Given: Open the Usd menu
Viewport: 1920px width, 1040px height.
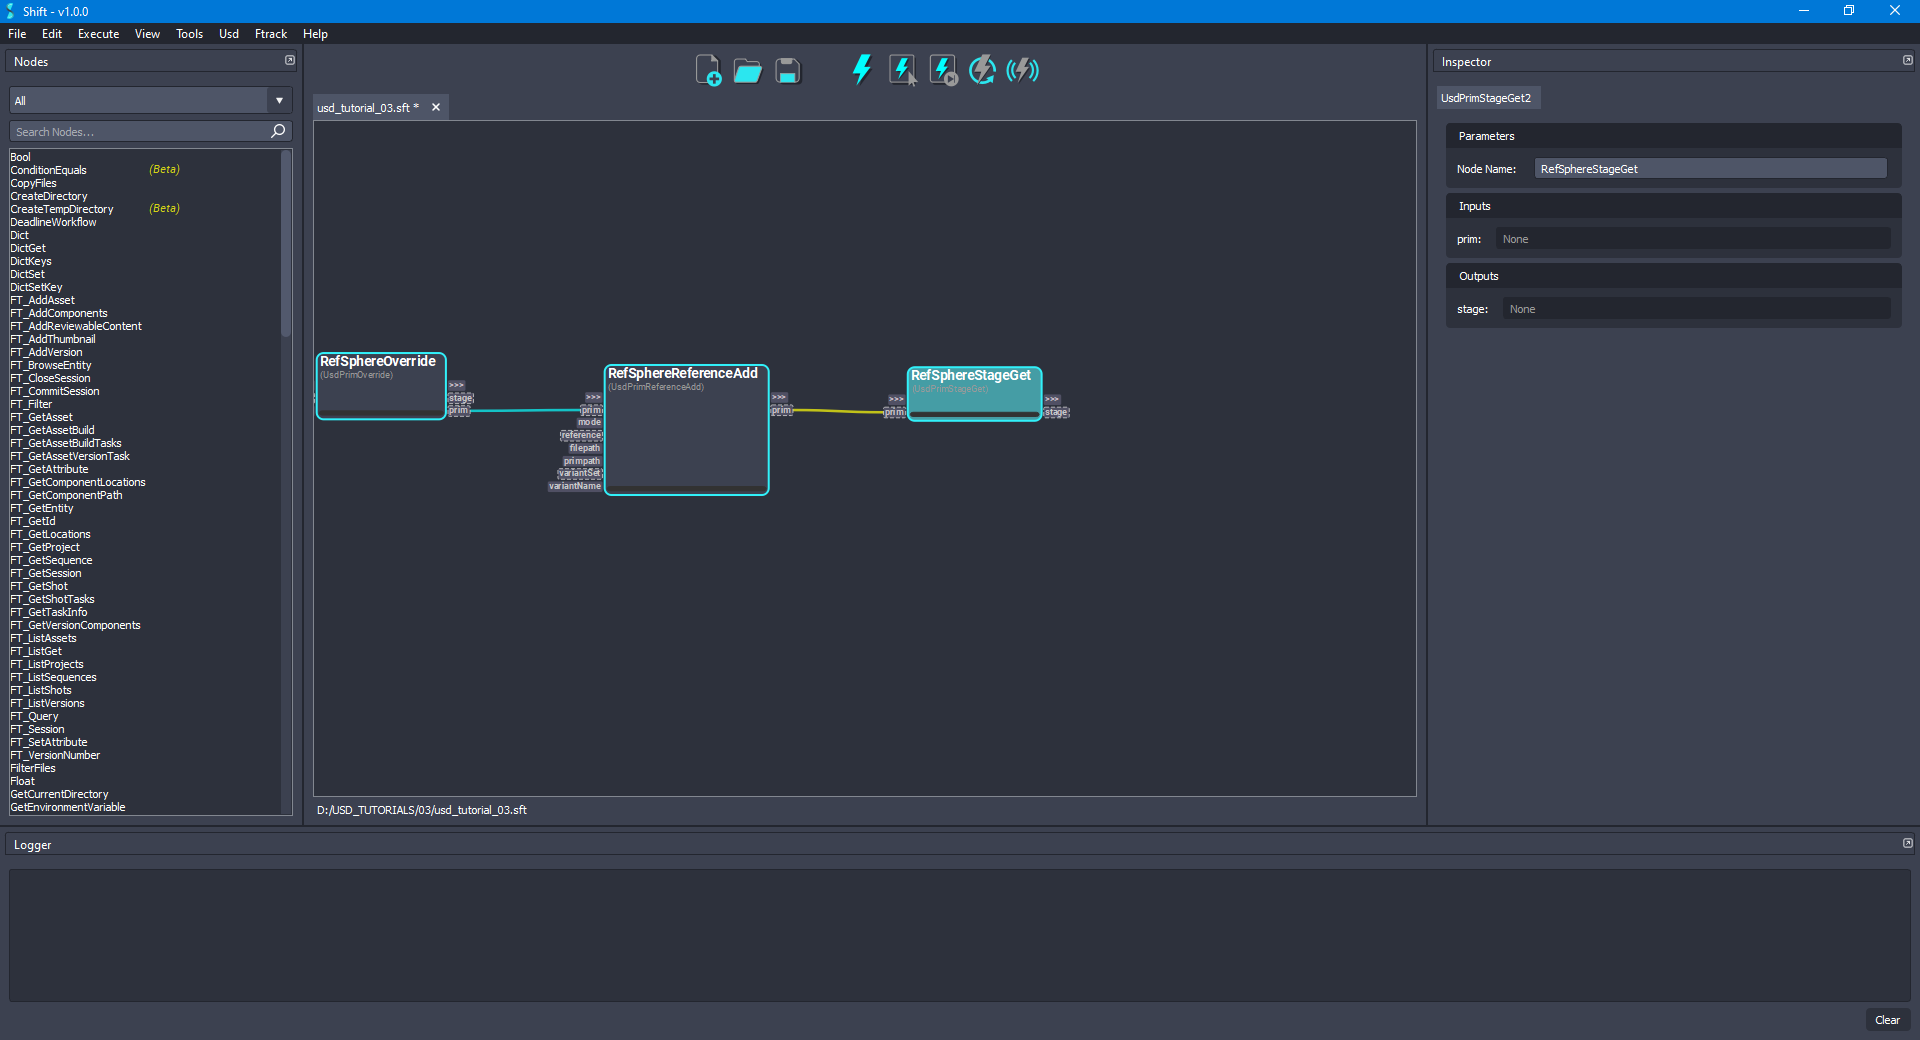Looking at the screenshot, I should pyautogui.click(x=228, y=33).
